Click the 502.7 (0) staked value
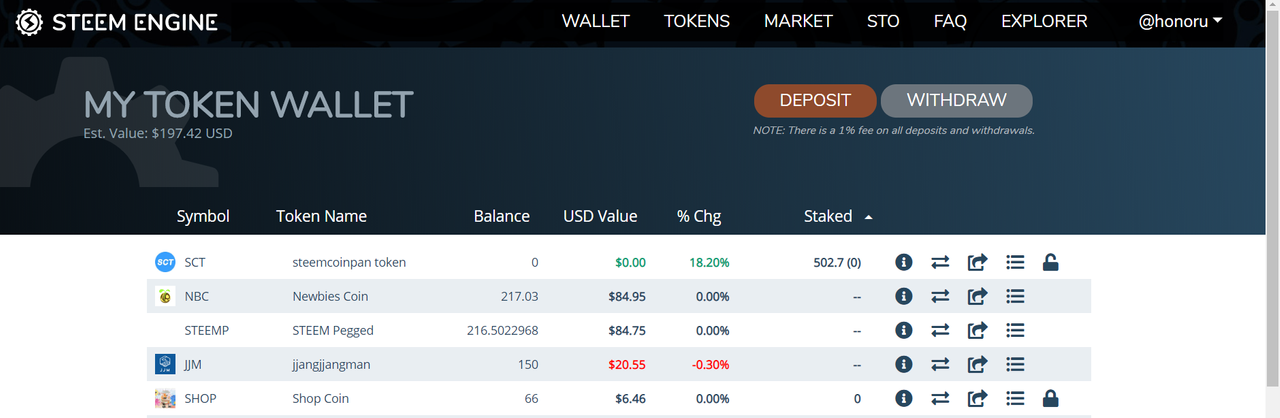The height and width of the screenshot is (418, 1280). [x=837, y=262]
